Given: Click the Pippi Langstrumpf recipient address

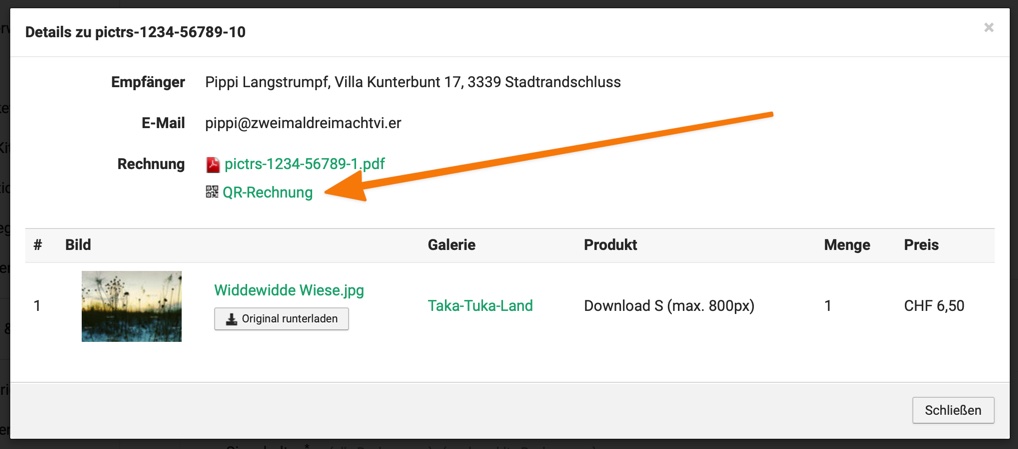Looking at the screenshot, I should (x=412, y=82).
